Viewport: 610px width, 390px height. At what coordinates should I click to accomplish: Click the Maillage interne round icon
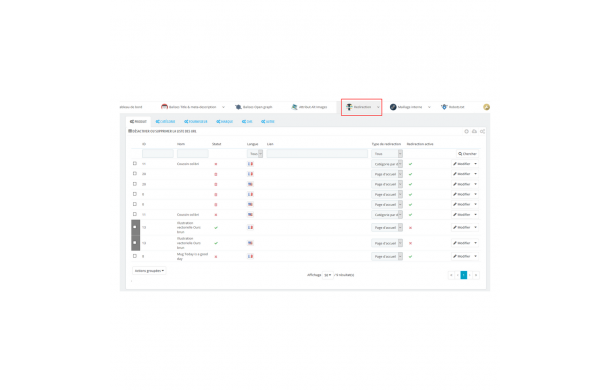pyautogui.click(x=393, y=107)
